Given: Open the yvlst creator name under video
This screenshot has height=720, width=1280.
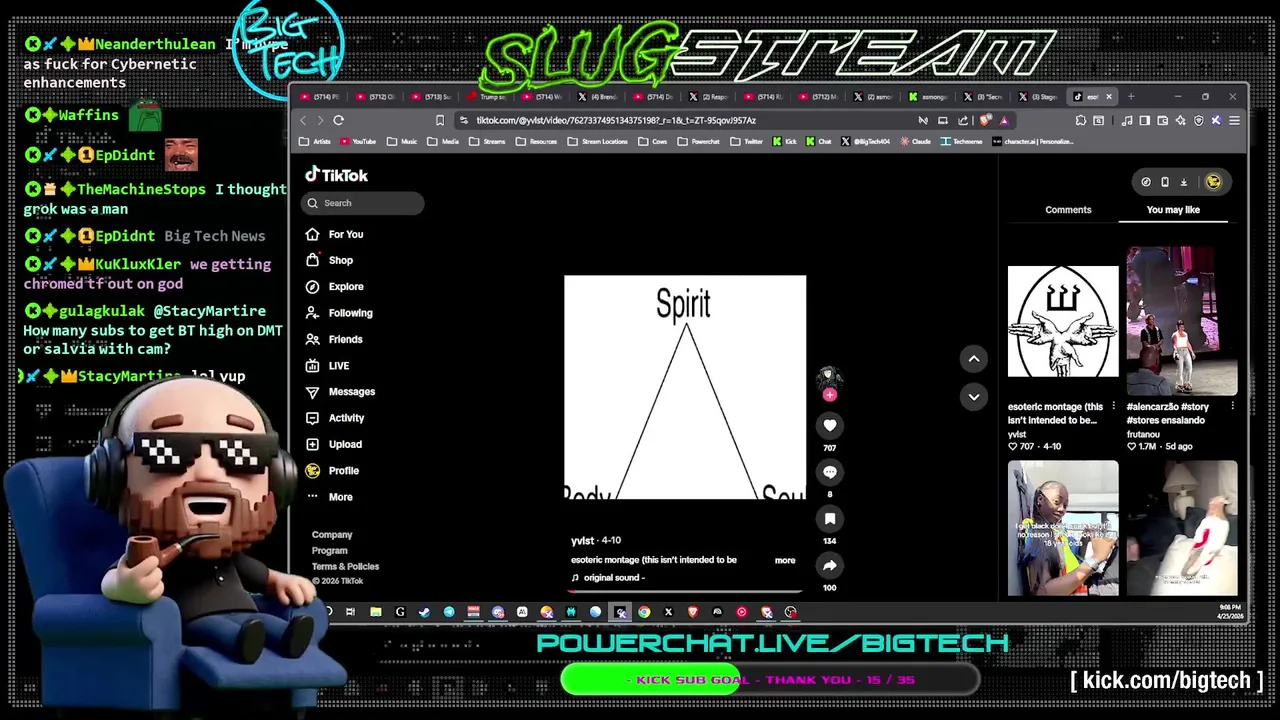Looking at the screenshot, I should (582, 541).
